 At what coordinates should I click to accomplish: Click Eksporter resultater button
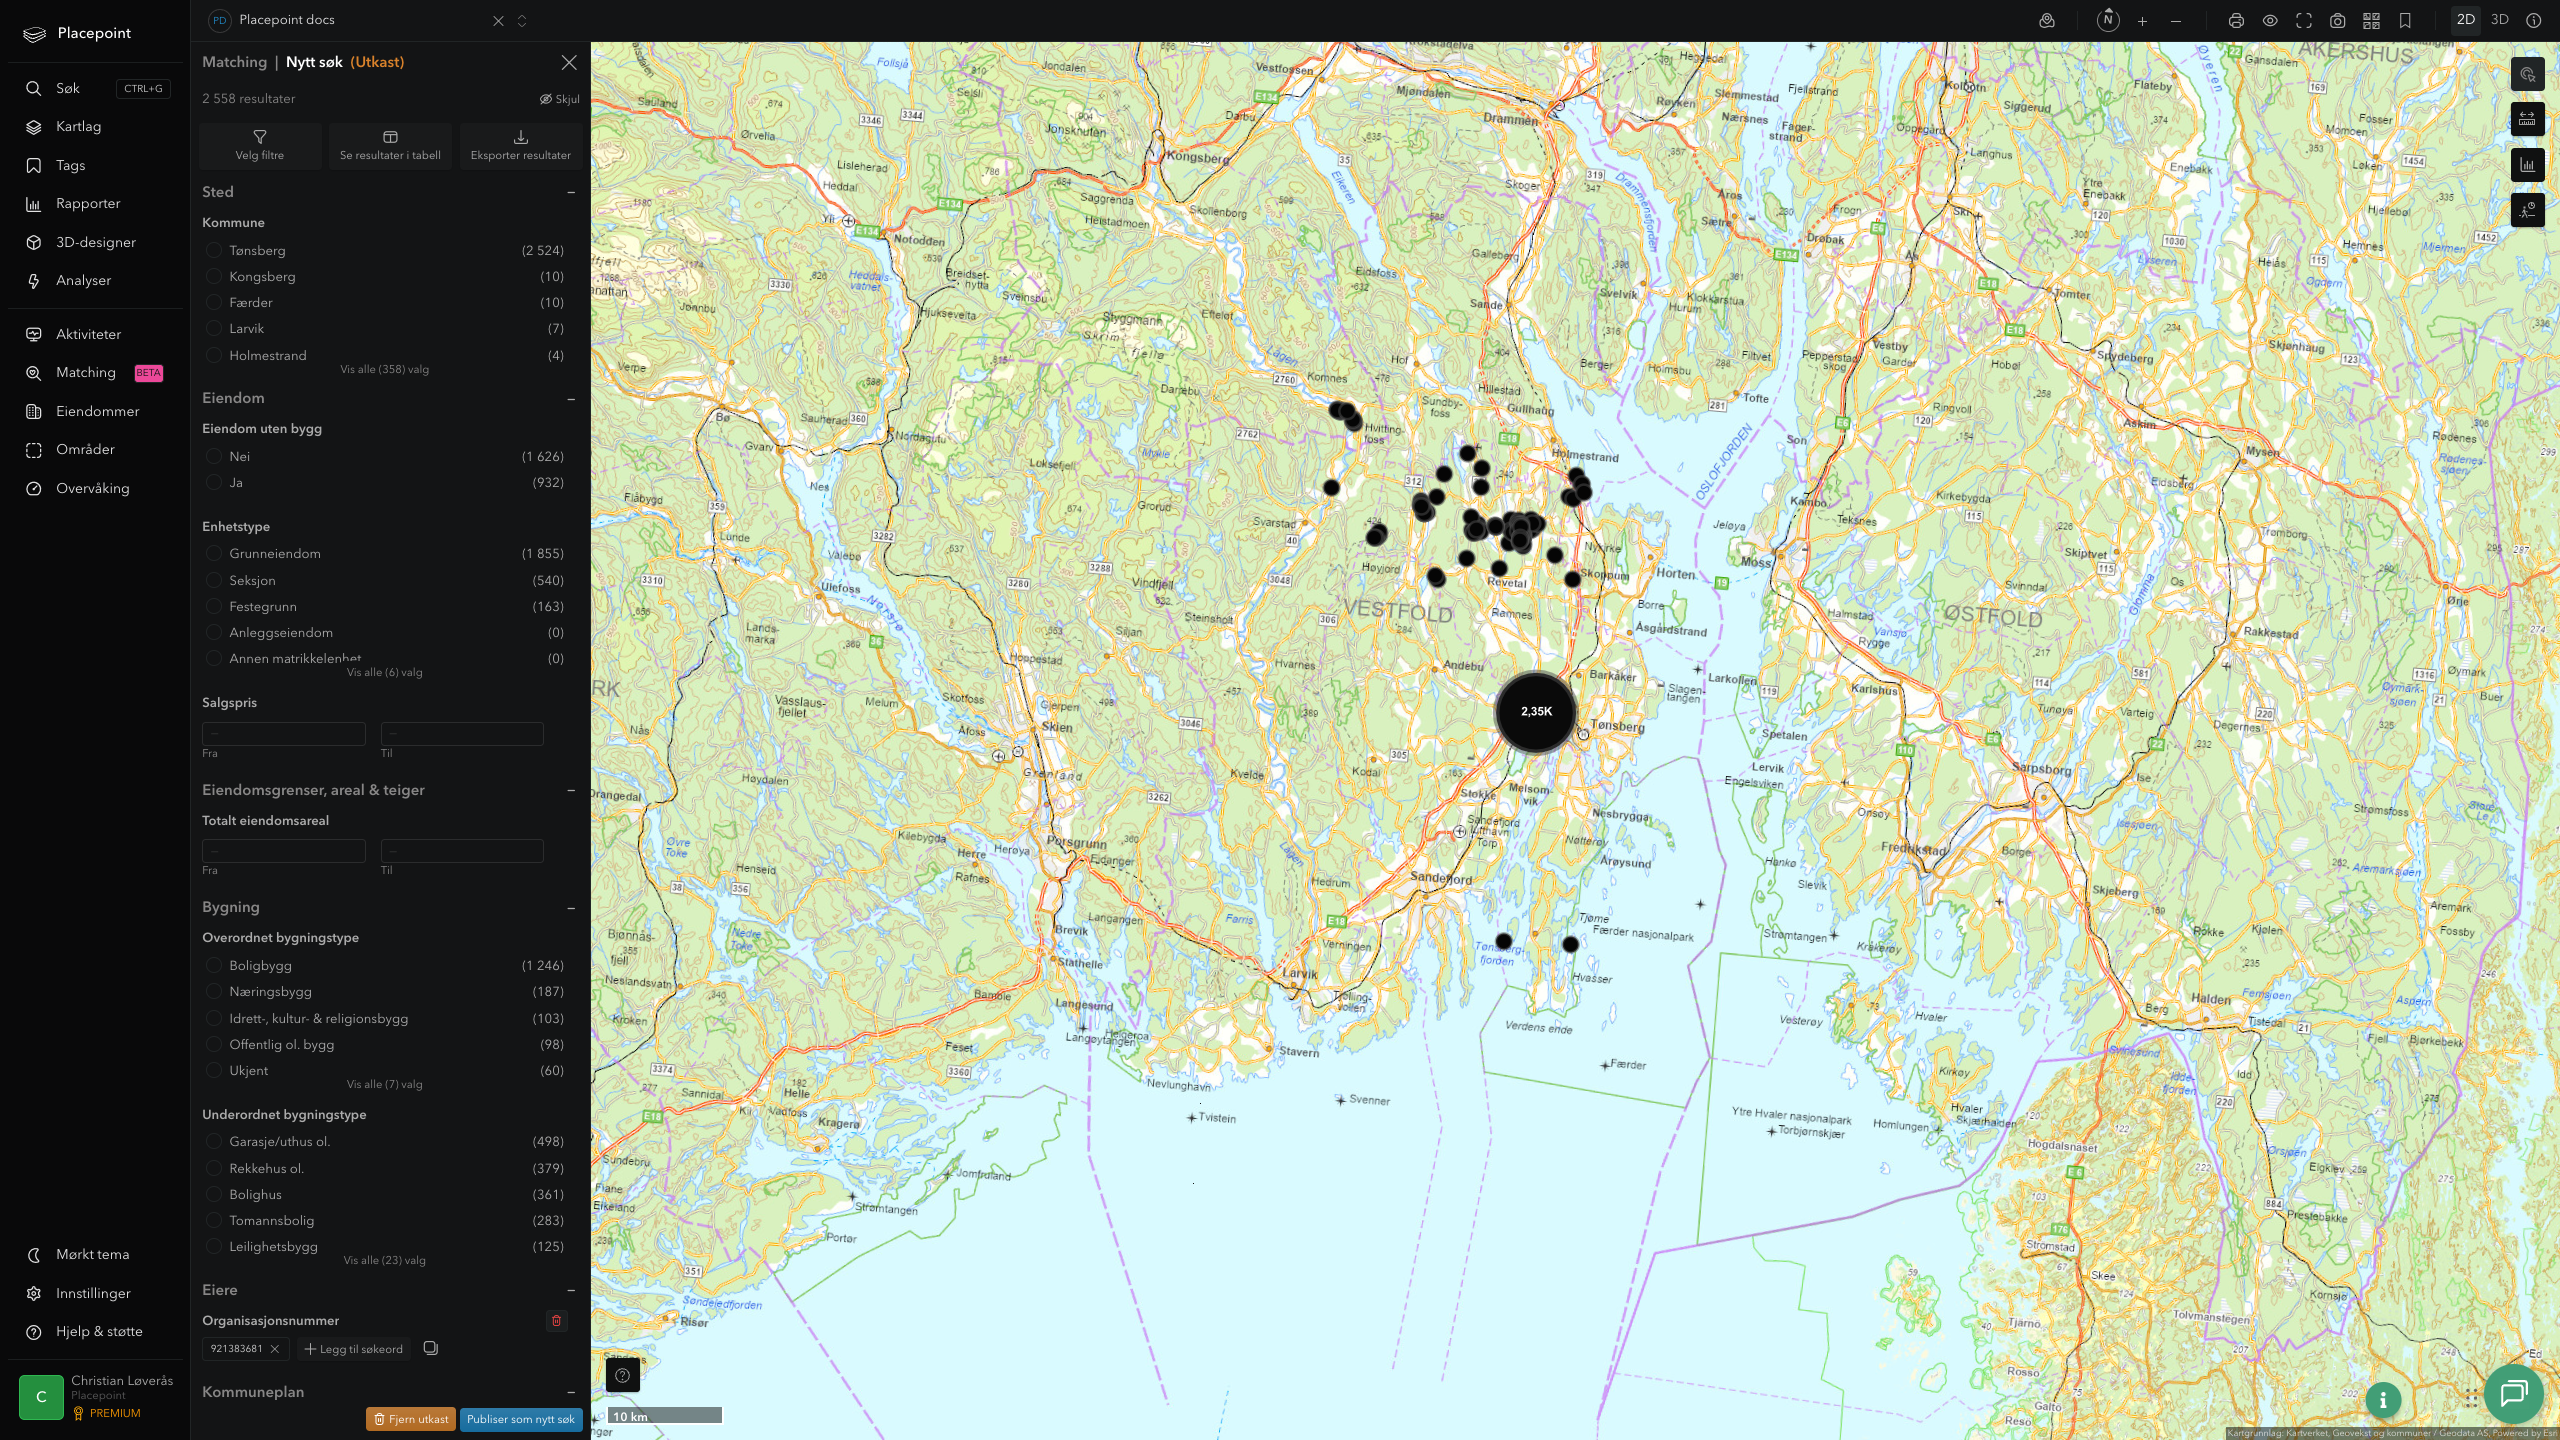pyautogui.click(x=521, y=145)
